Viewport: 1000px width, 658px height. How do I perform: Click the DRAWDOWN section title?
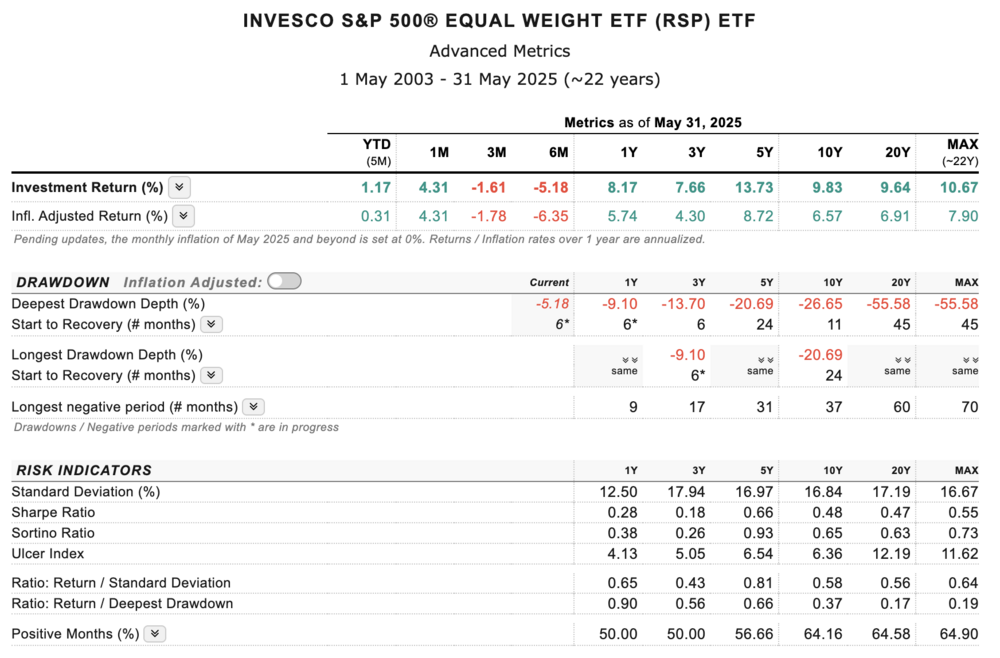pyautogui.click(x=62, y=282)
